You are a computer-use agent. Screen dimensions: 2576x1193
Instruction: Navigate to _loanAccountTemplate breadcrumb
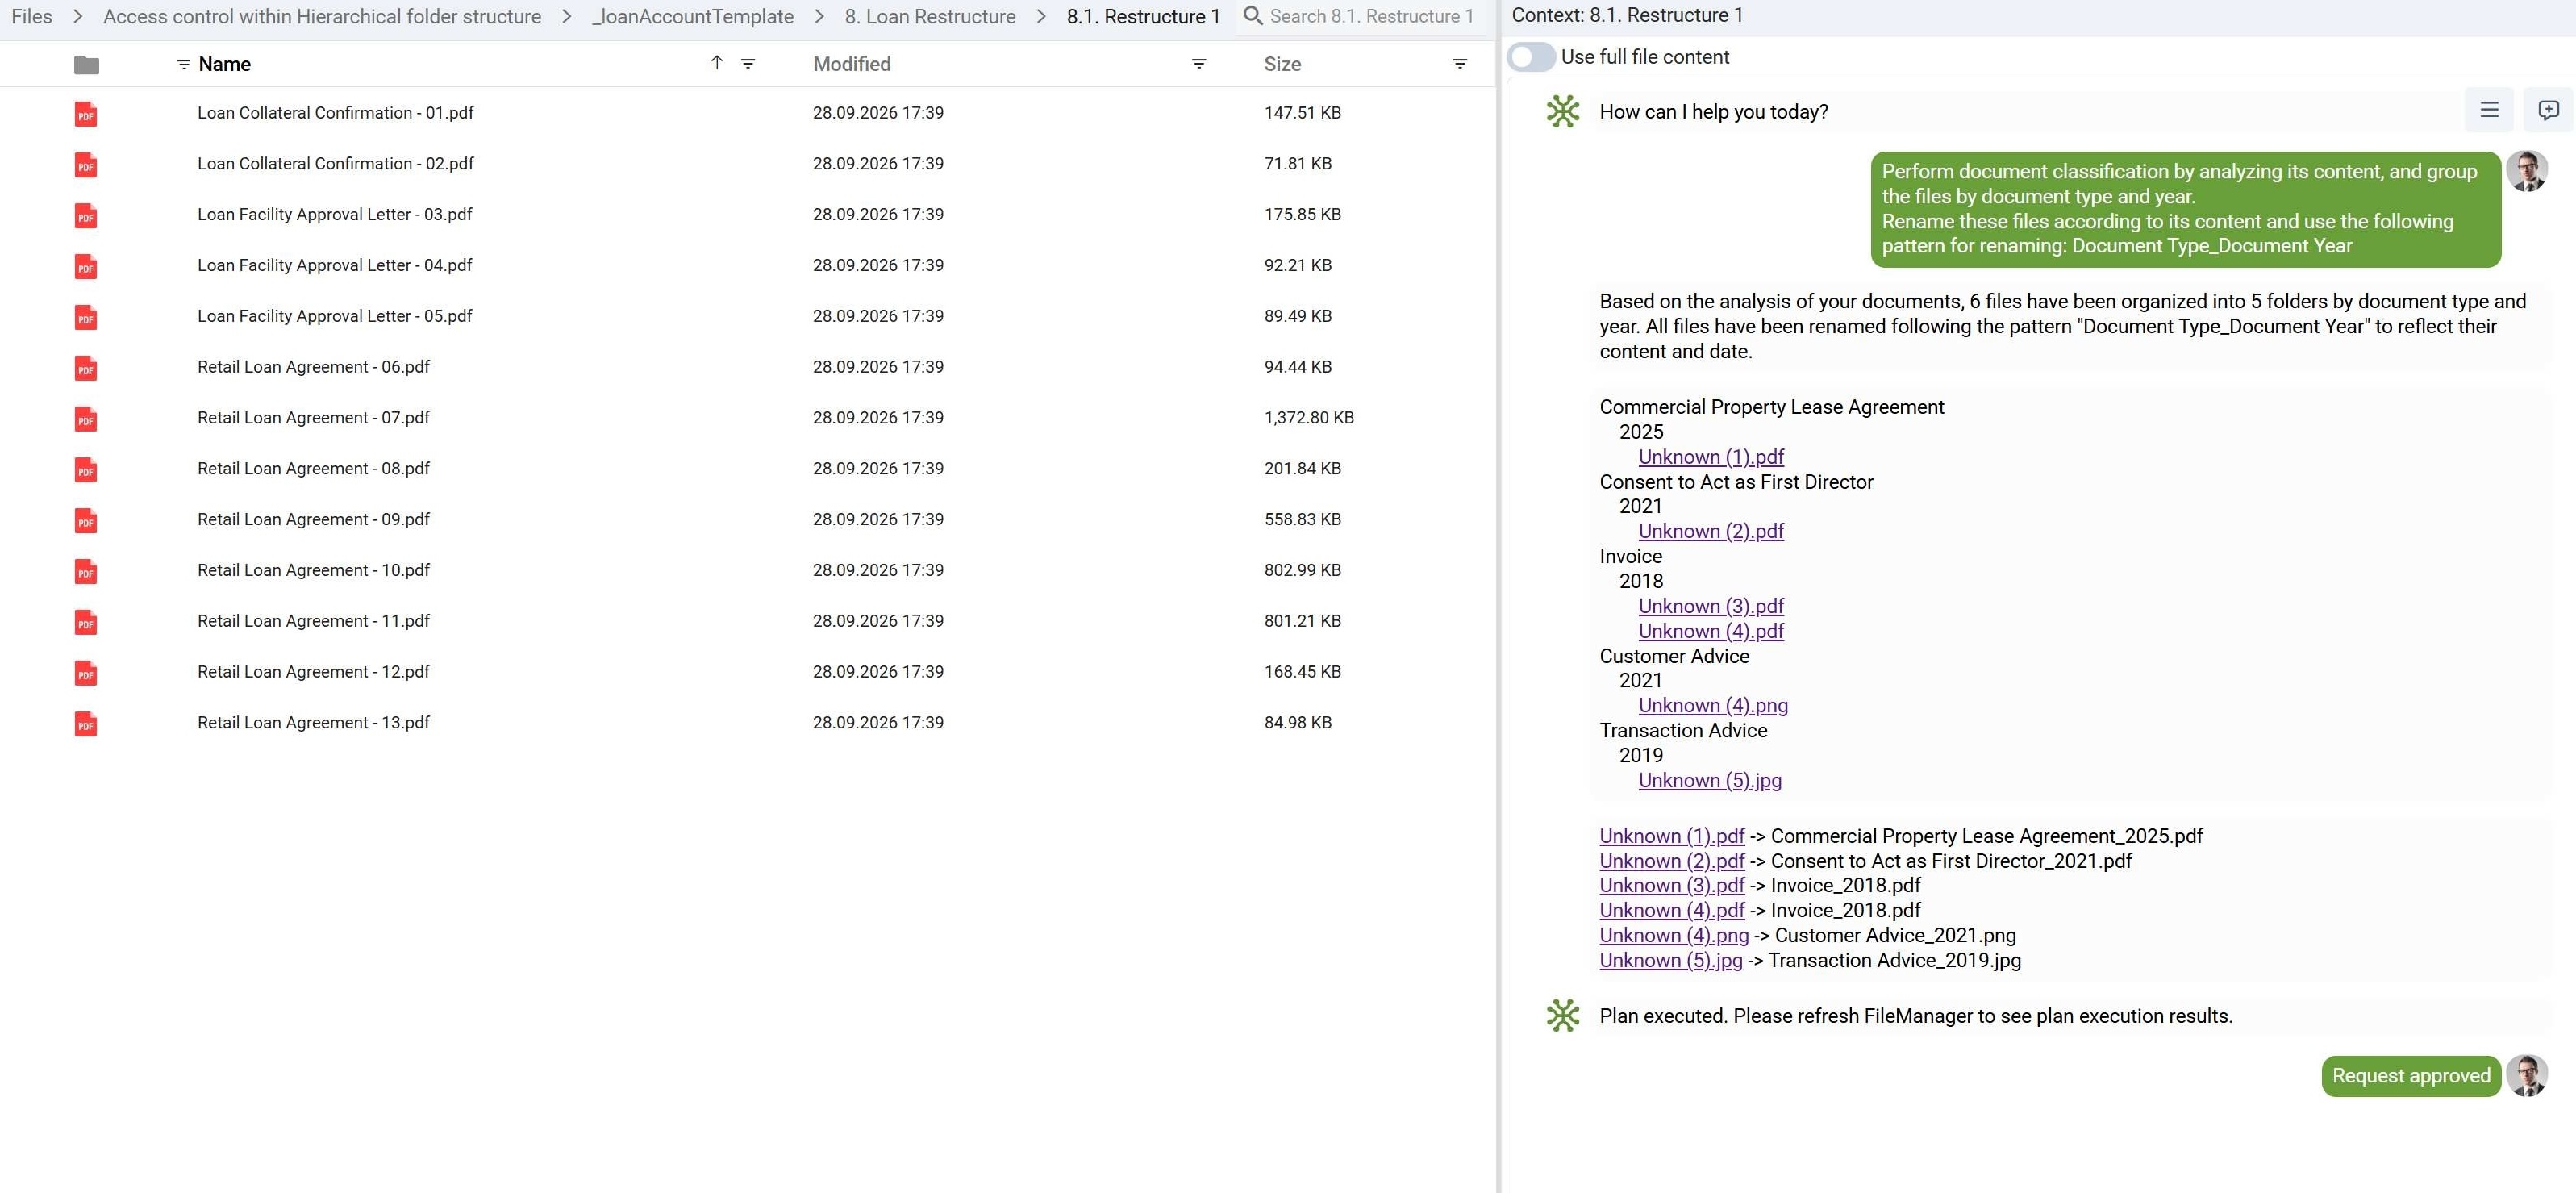pyautogui.click(x=692, y=16)
